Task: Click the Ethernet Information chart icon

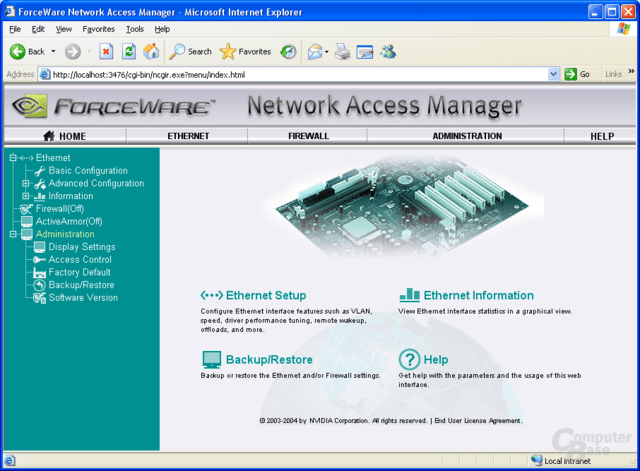Action: 409,295
